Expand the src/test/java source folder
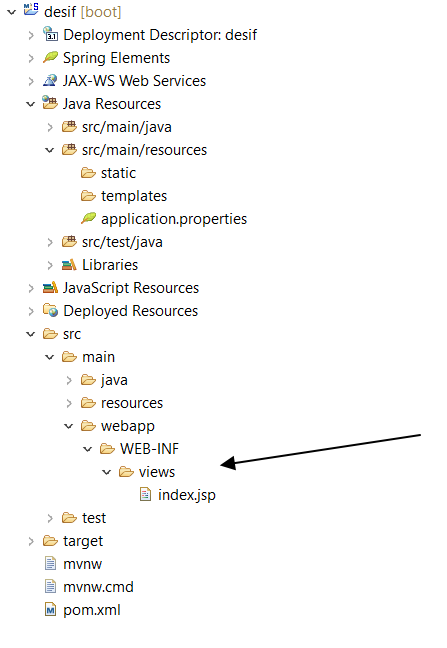Image resolution: width=447 pixels, height=648 pixels. [x=50, y=242]
